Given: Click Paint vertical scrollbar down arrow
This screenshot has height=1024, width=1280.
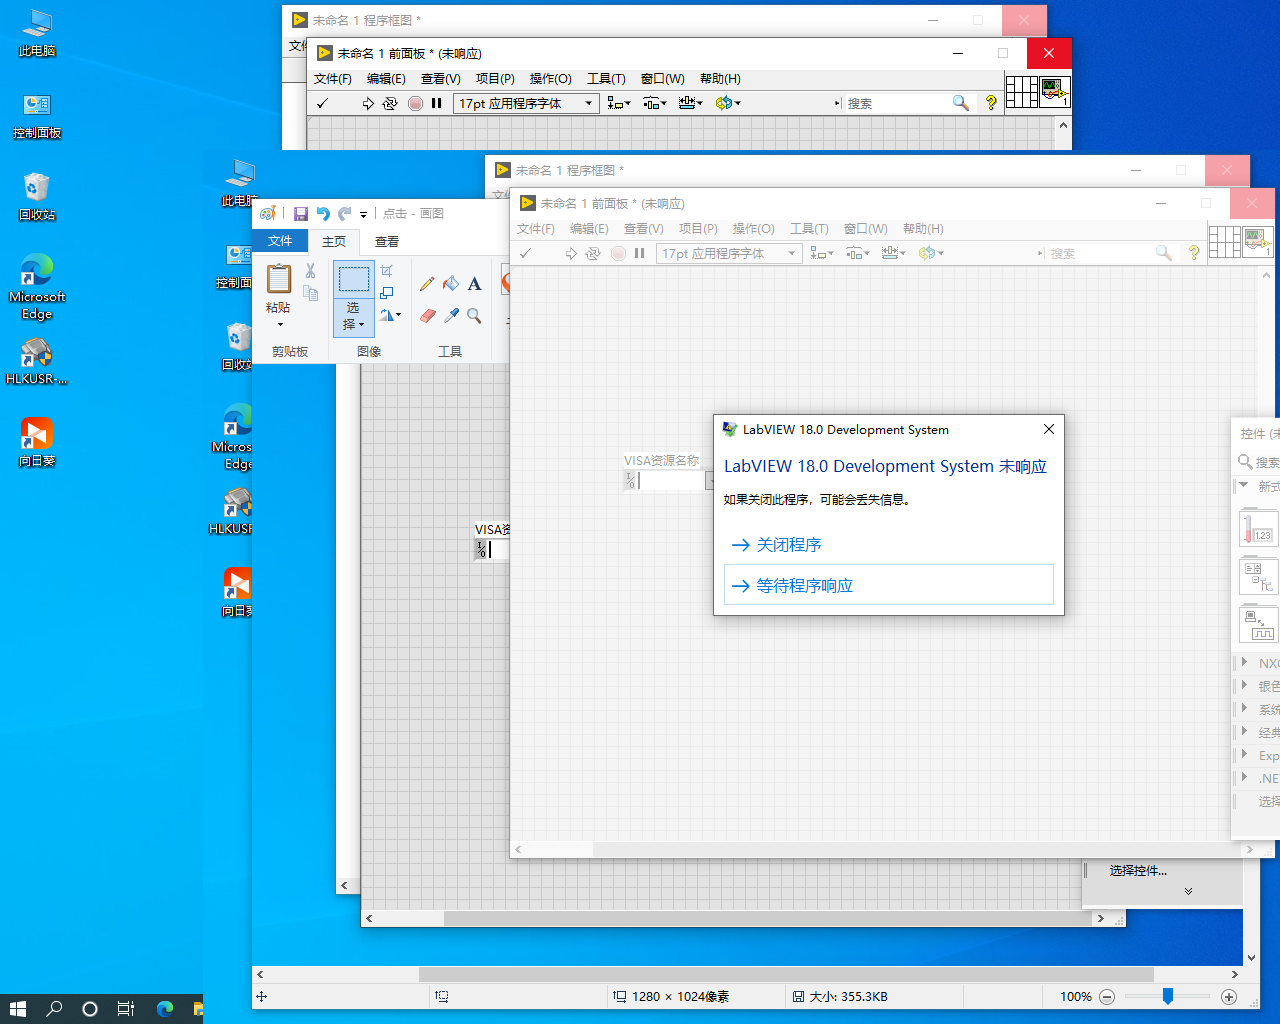Looking at the screenshot, I should 1251,958.
